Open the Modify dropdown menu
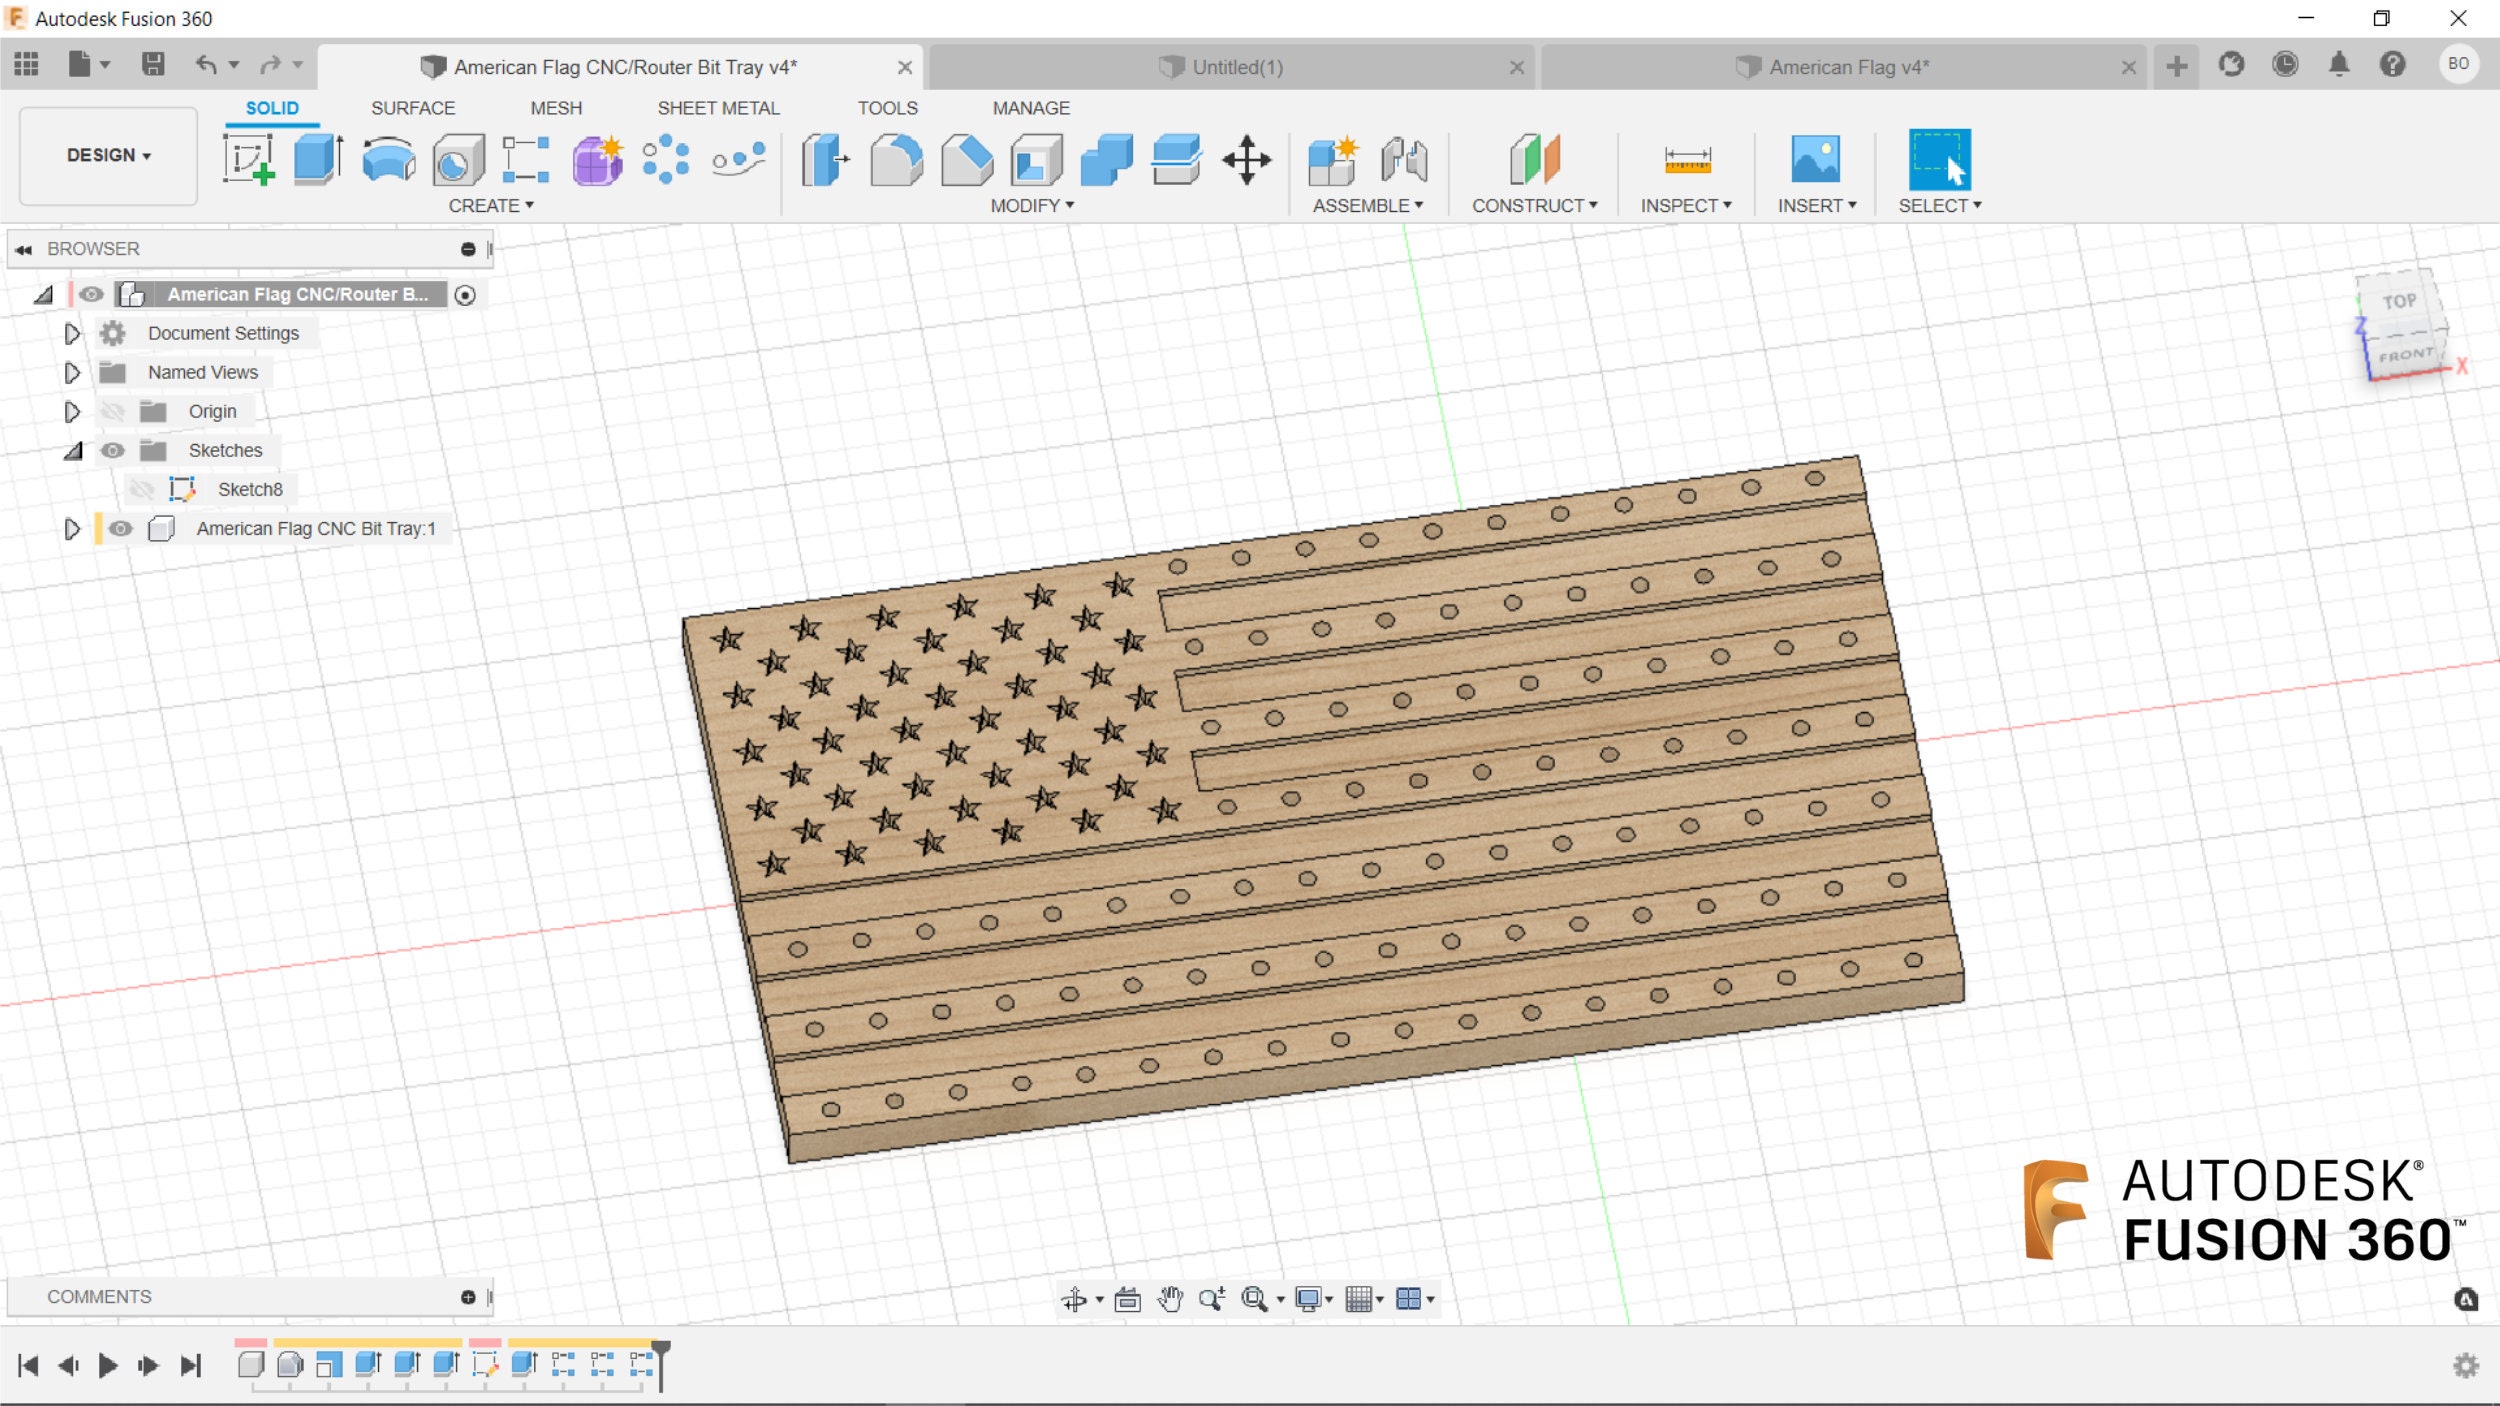 click(1032, 205)
